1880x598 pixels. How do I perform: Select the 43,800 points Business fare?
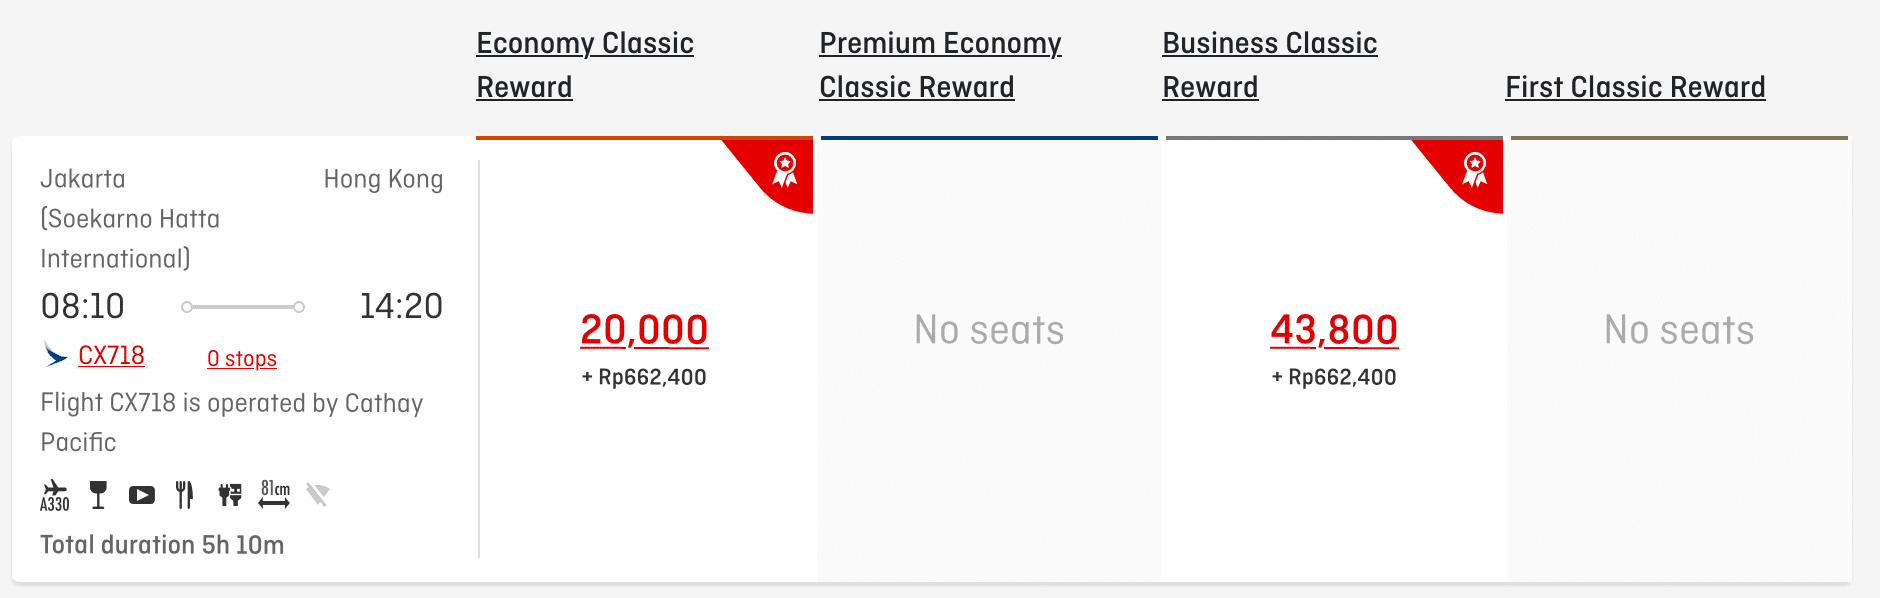(x=1334, y=330)
